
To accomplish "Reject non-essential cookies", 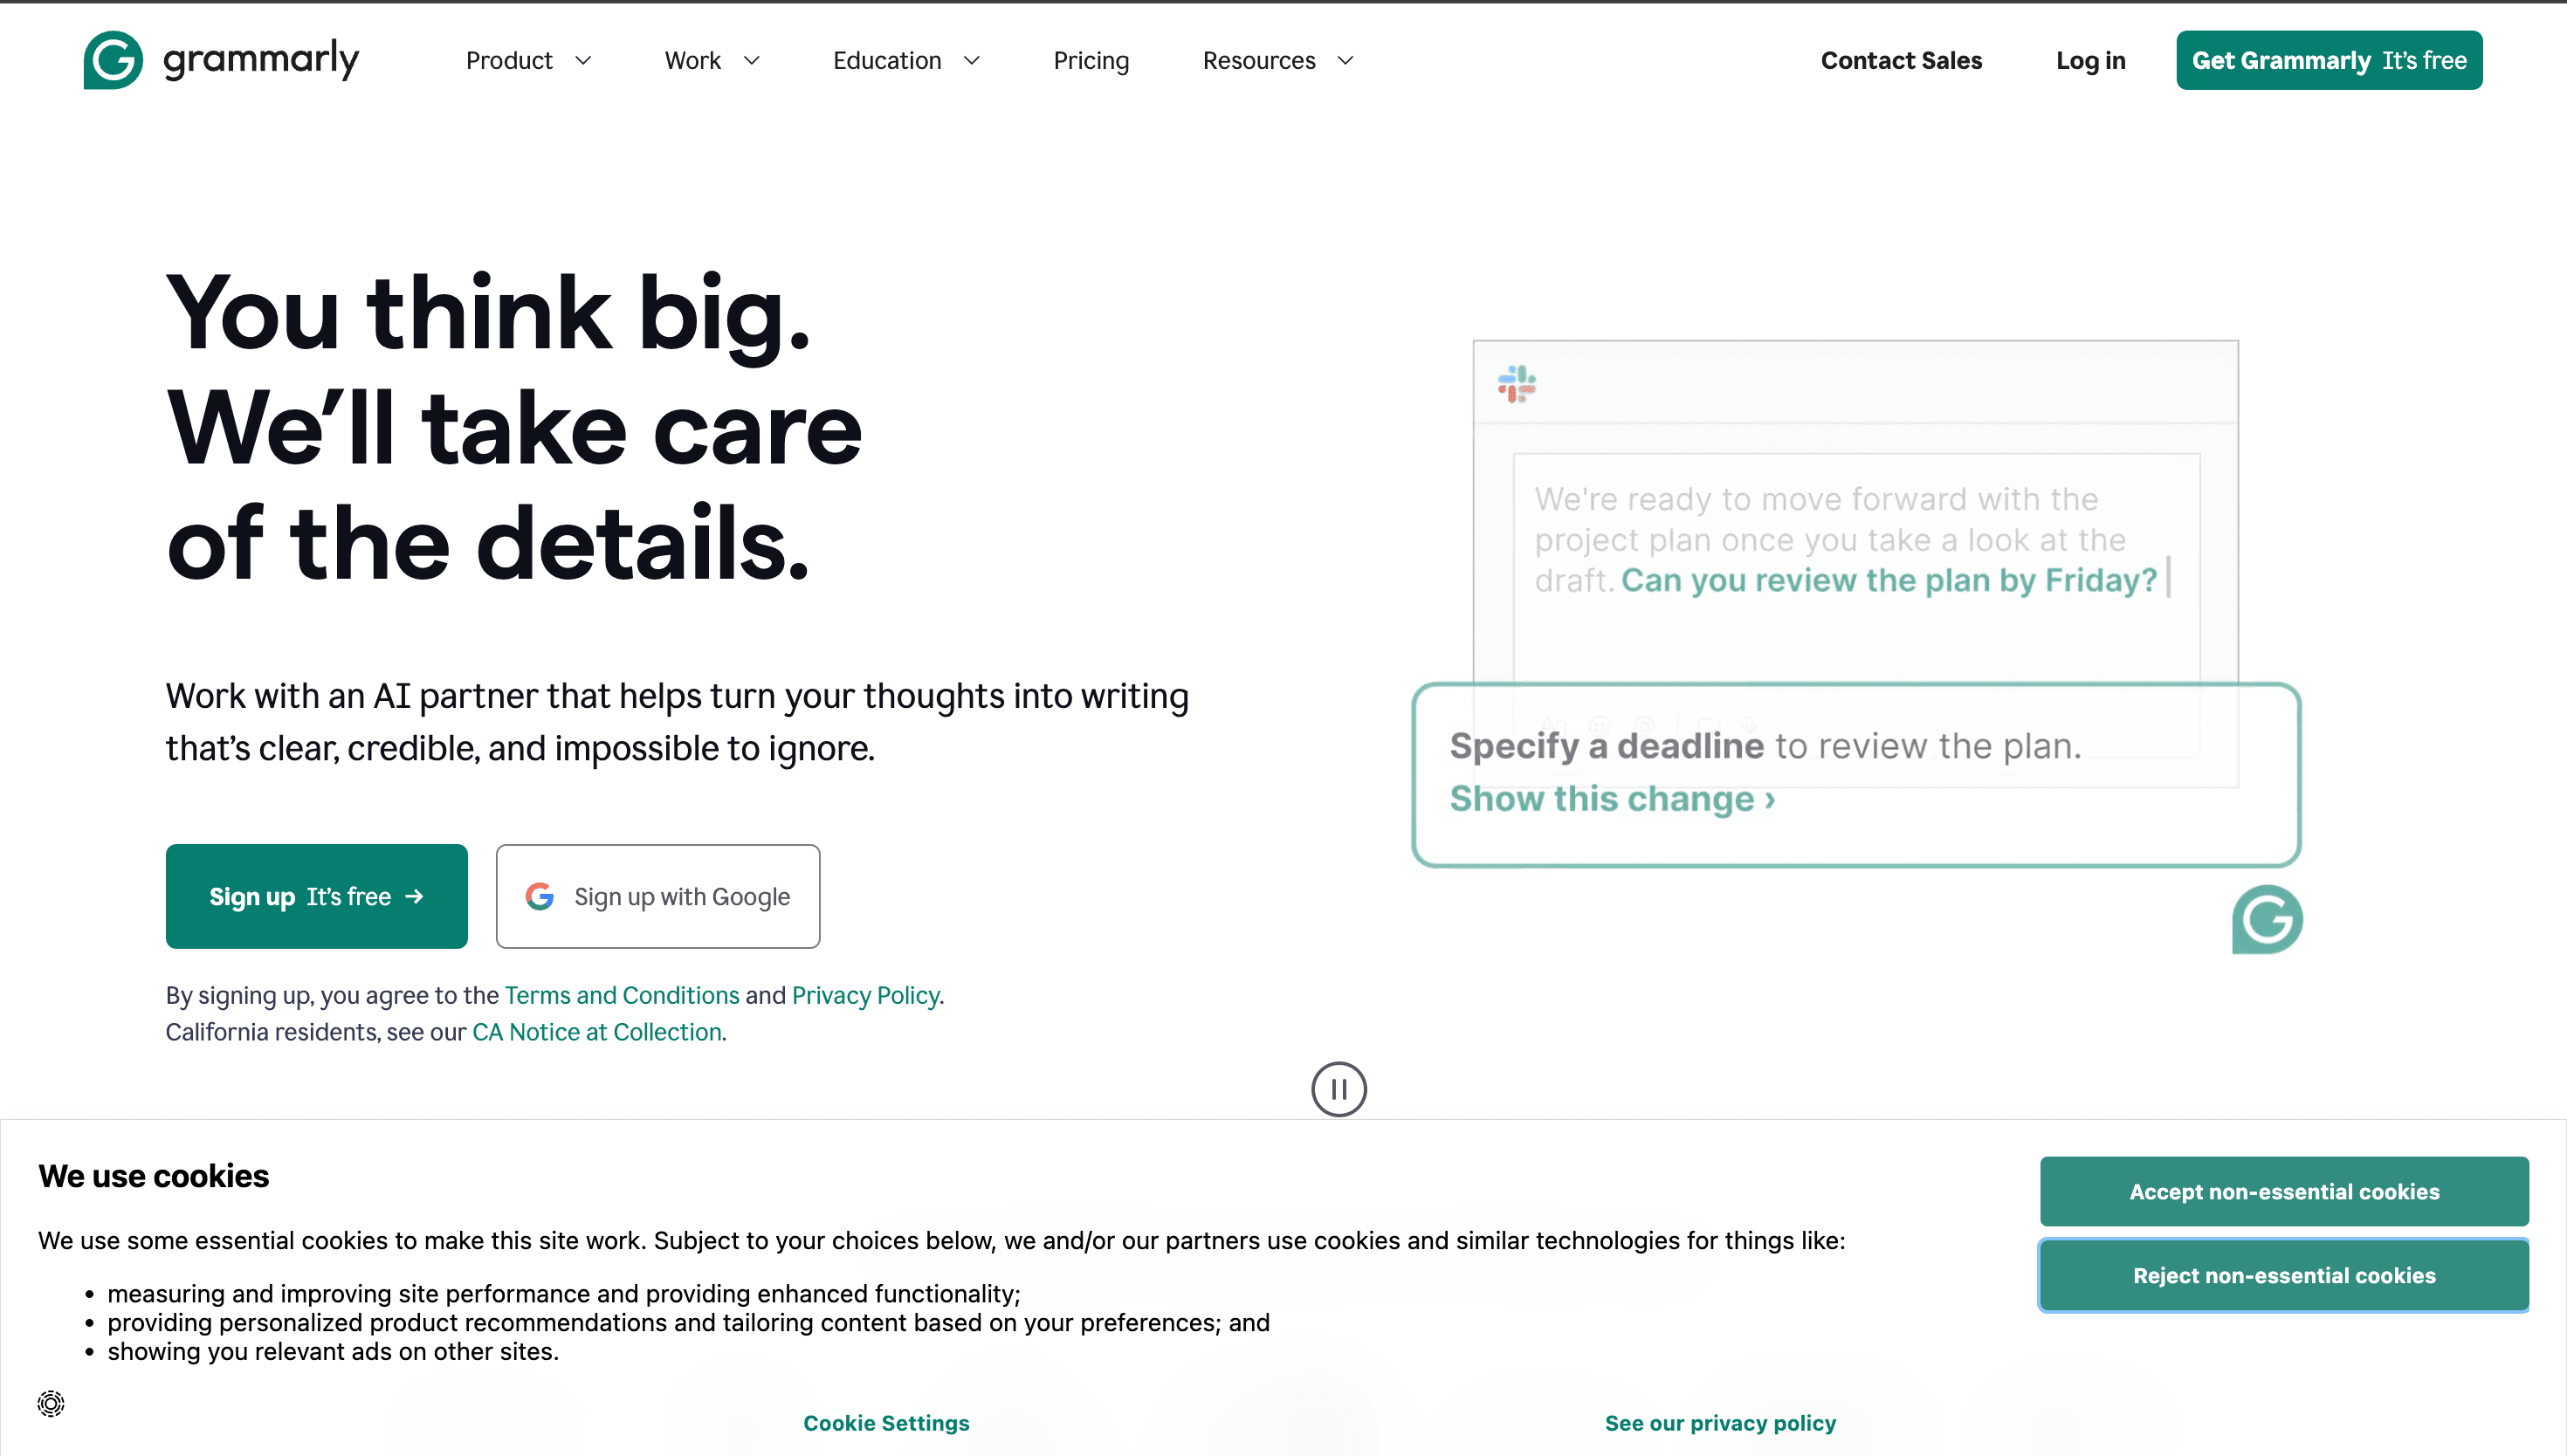I will click(2283, 1275).
